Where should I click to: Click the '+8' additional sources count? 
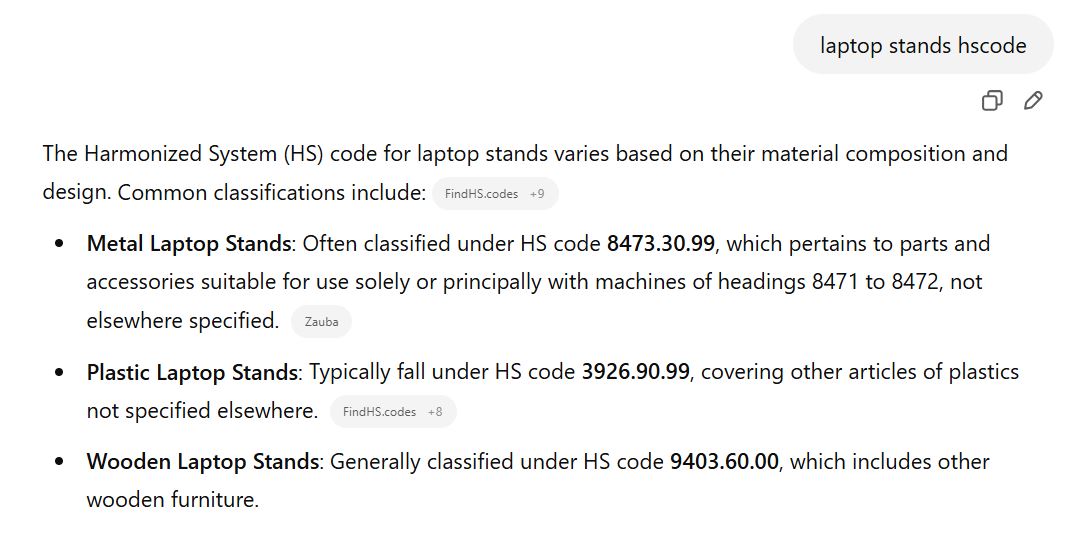click(435, 412)
